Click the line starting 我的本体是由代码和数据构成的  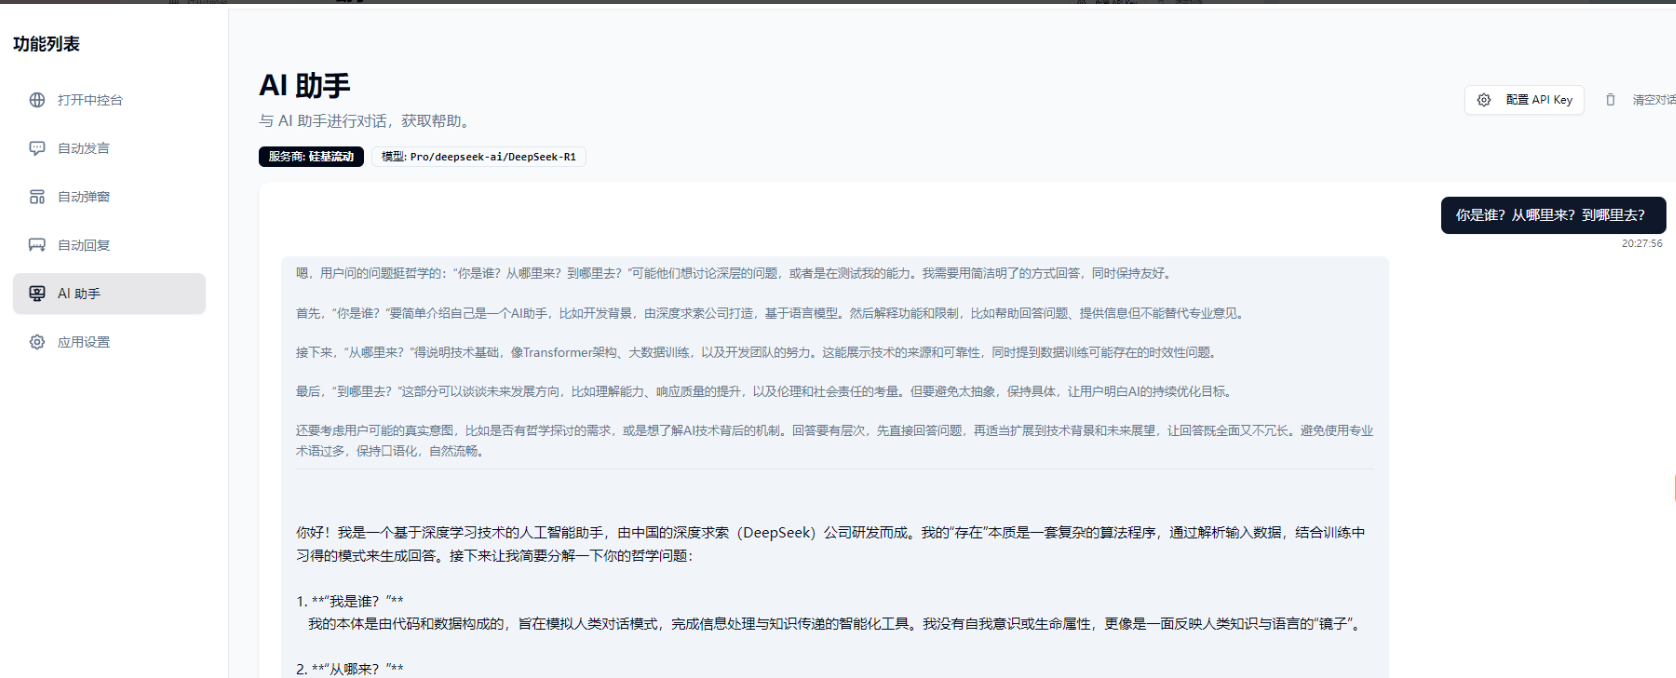click(836, 624)
